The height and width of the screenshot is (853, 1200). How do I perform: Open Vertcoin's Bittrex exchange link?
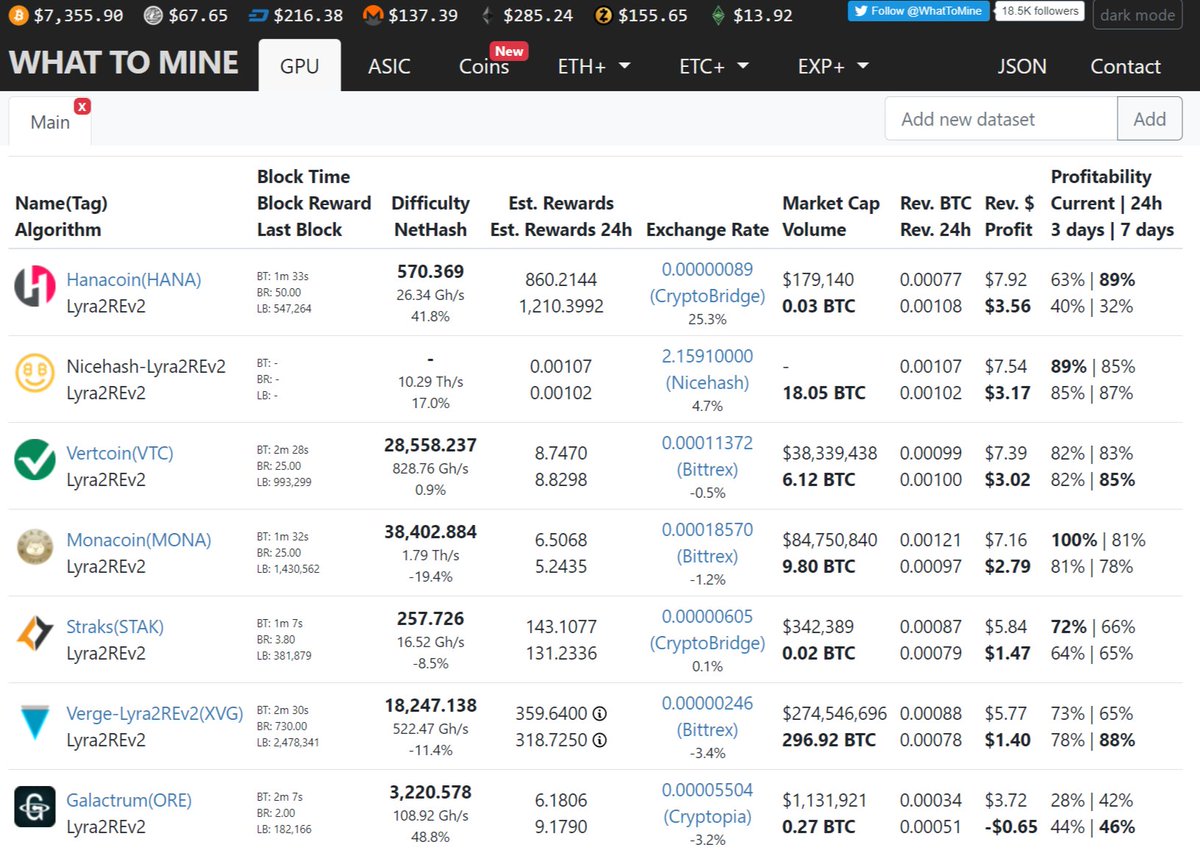[x=707, y=469]
